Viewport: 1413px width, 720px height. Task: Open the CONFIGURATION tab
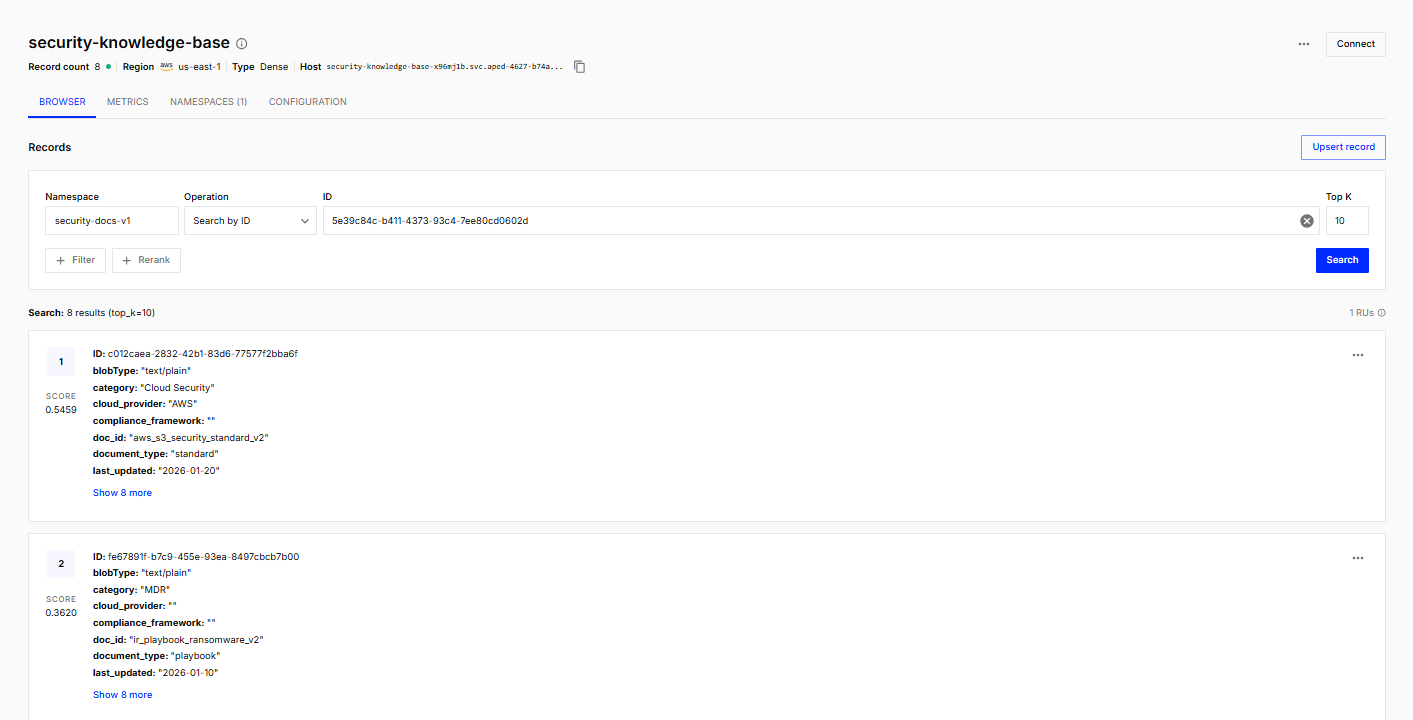click(308, 102)
